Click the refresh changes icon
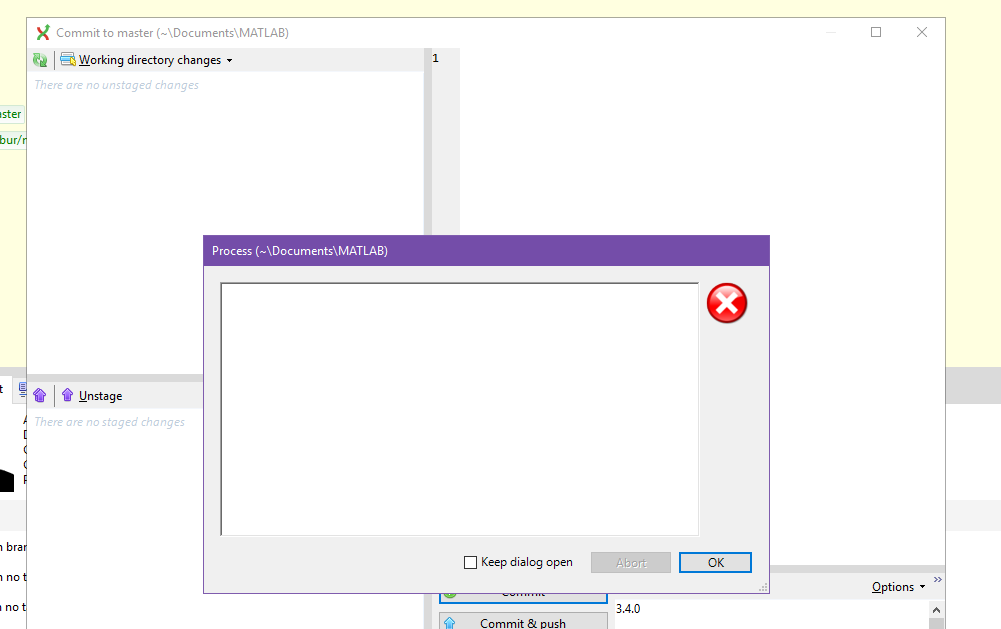 tap(40, 59)
